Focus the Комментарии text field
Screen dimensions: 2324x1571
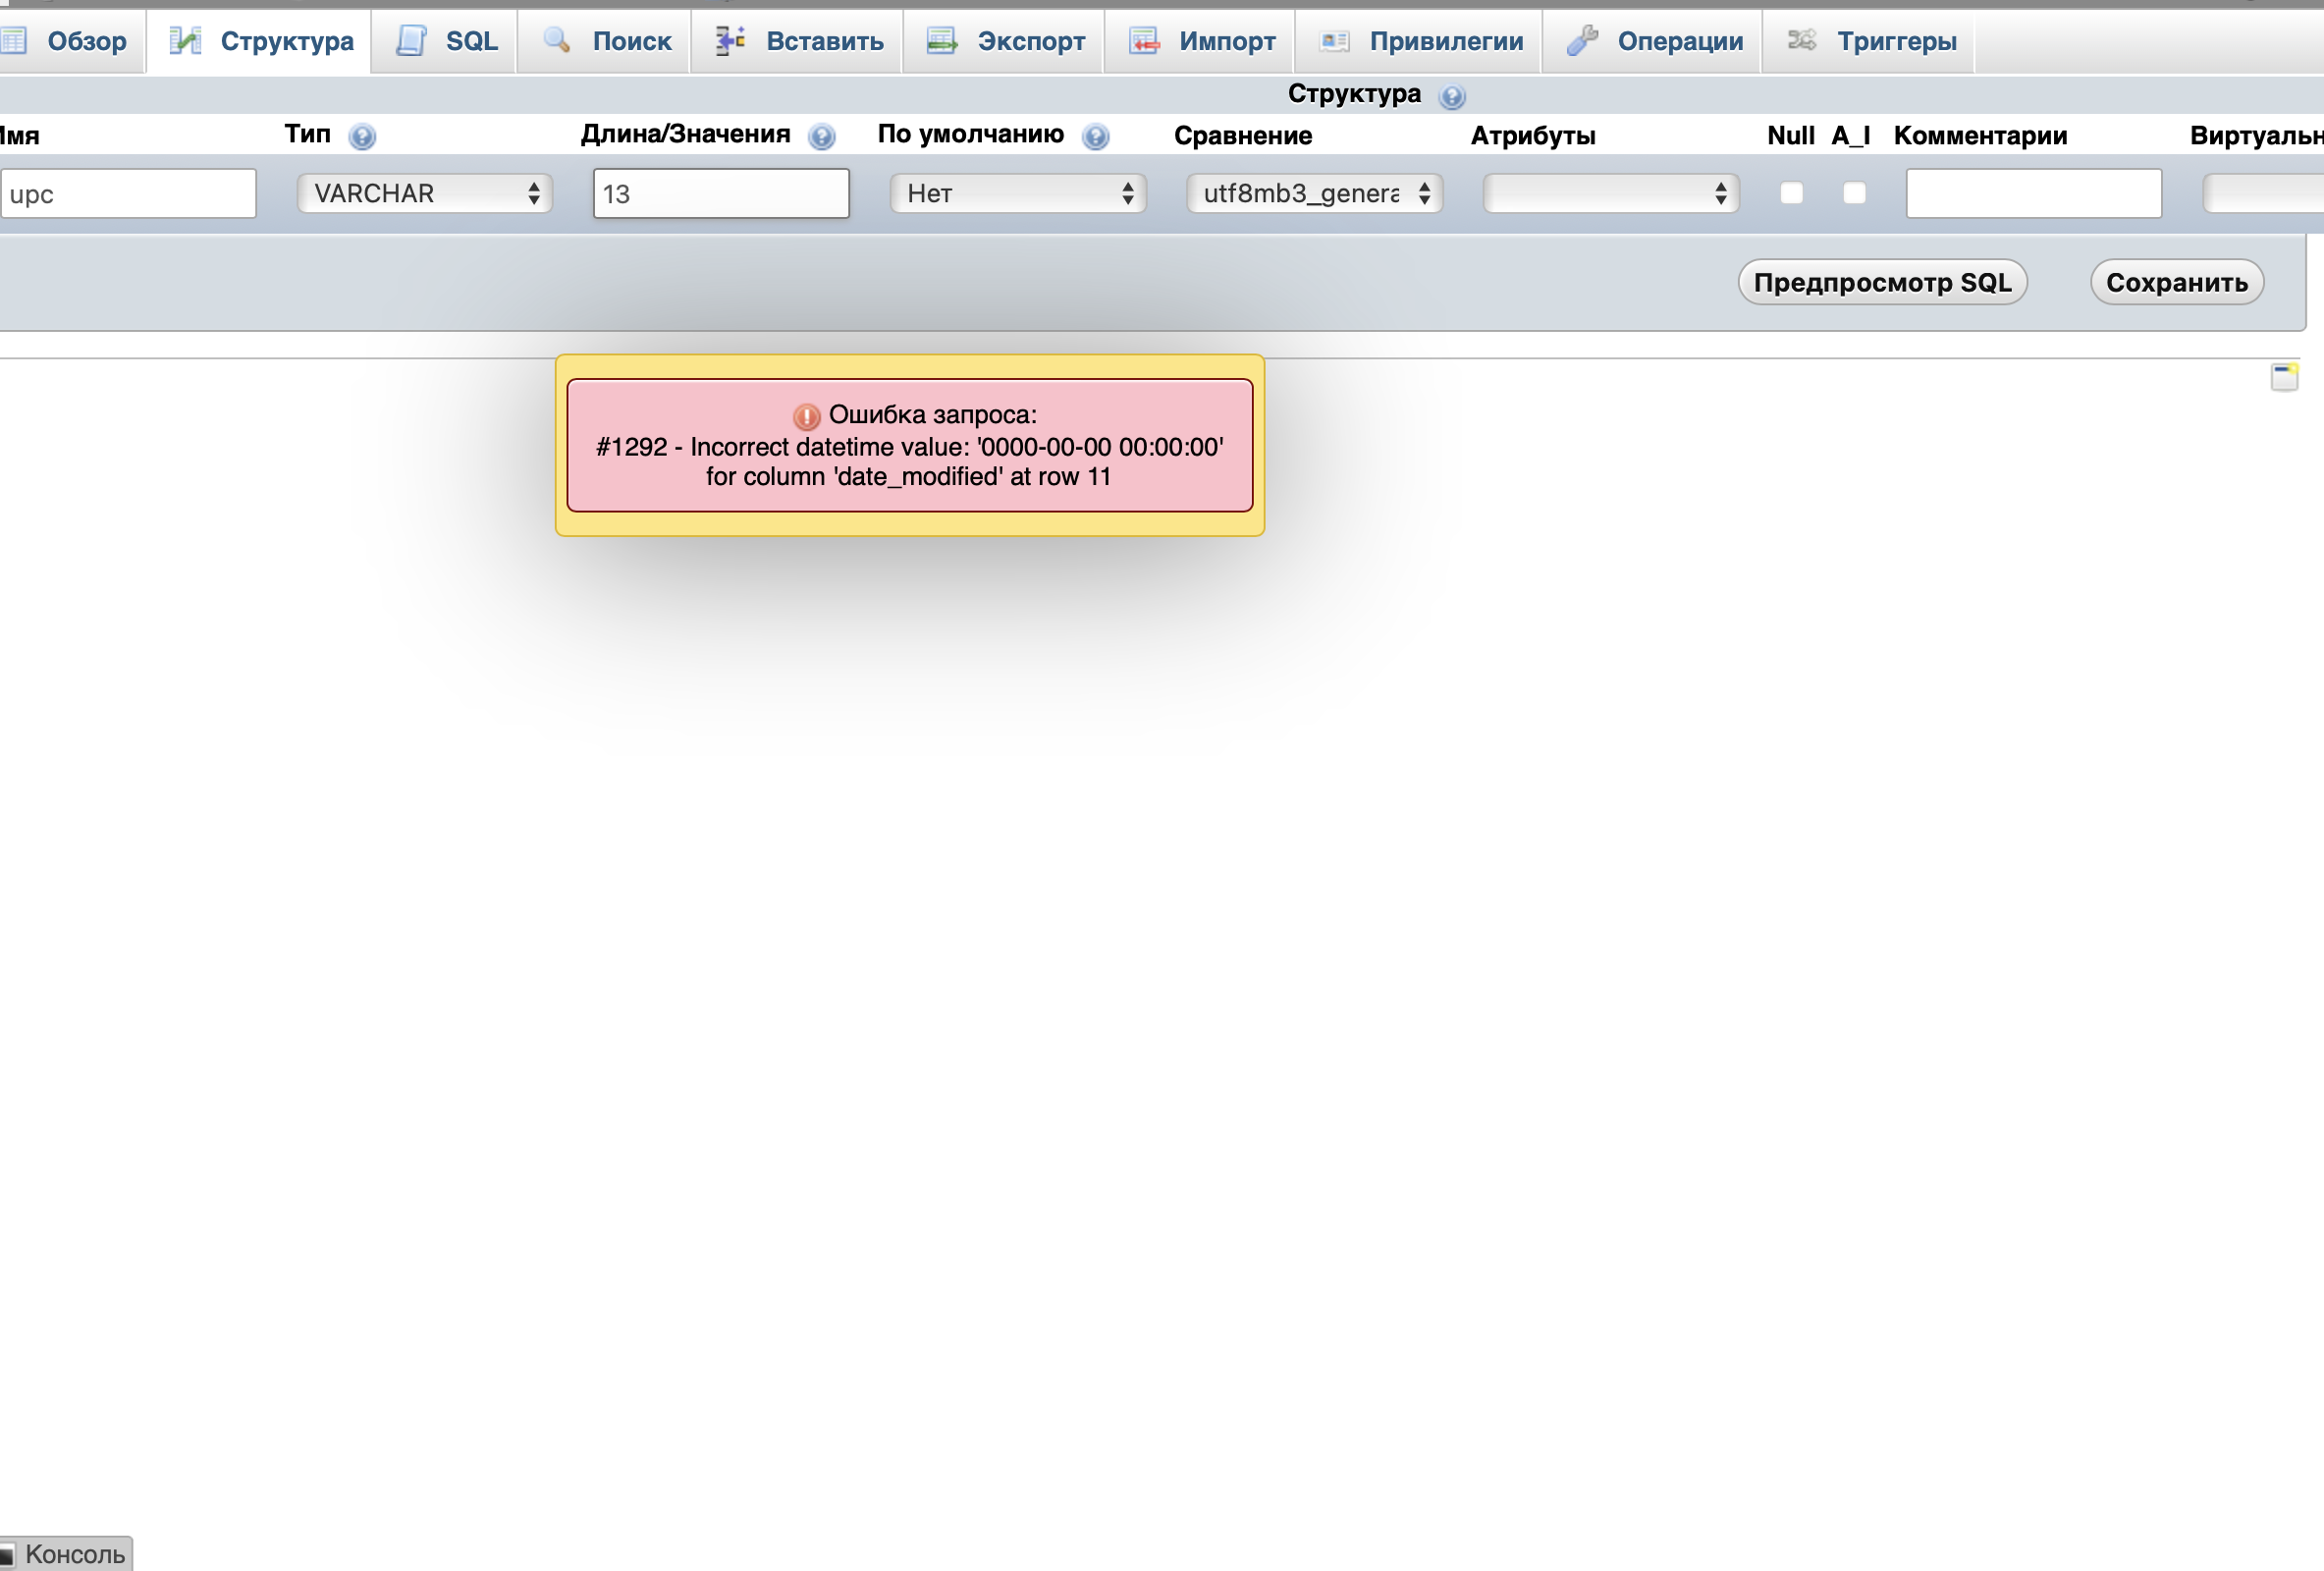[2032, 193]
